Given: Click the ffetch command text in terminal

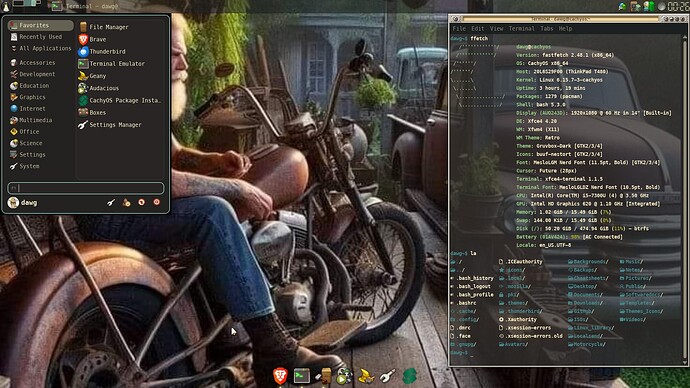Looking at the screenshot, I should click(479, 39).
